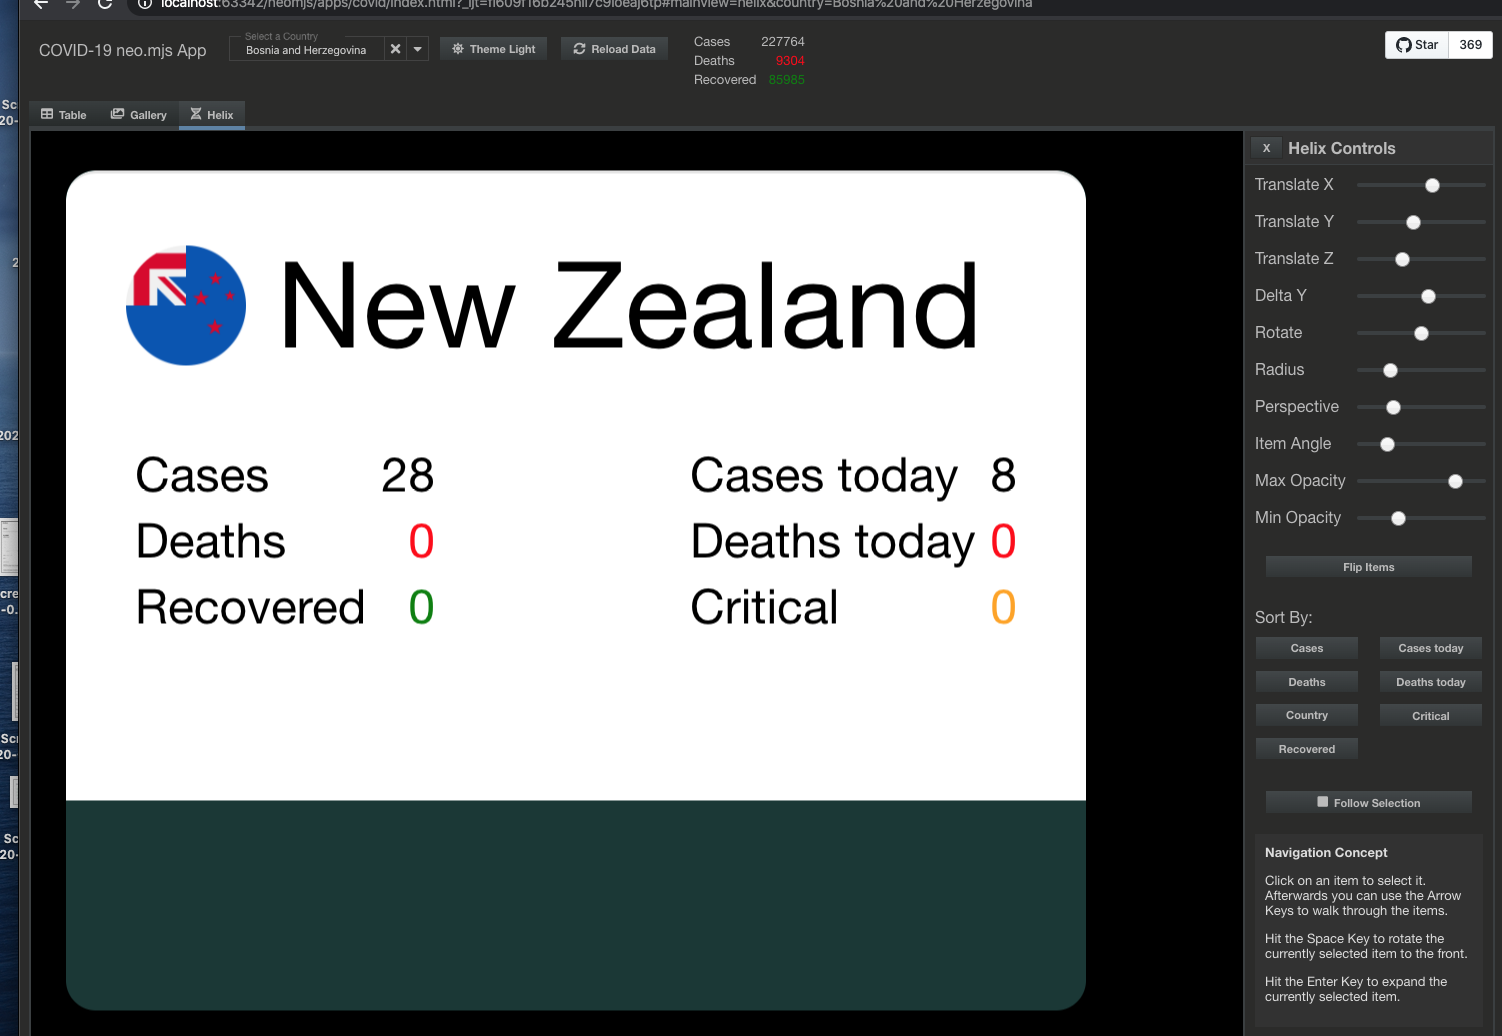
Task: Close the Helix Controls panel
Action: (1266, 148)
